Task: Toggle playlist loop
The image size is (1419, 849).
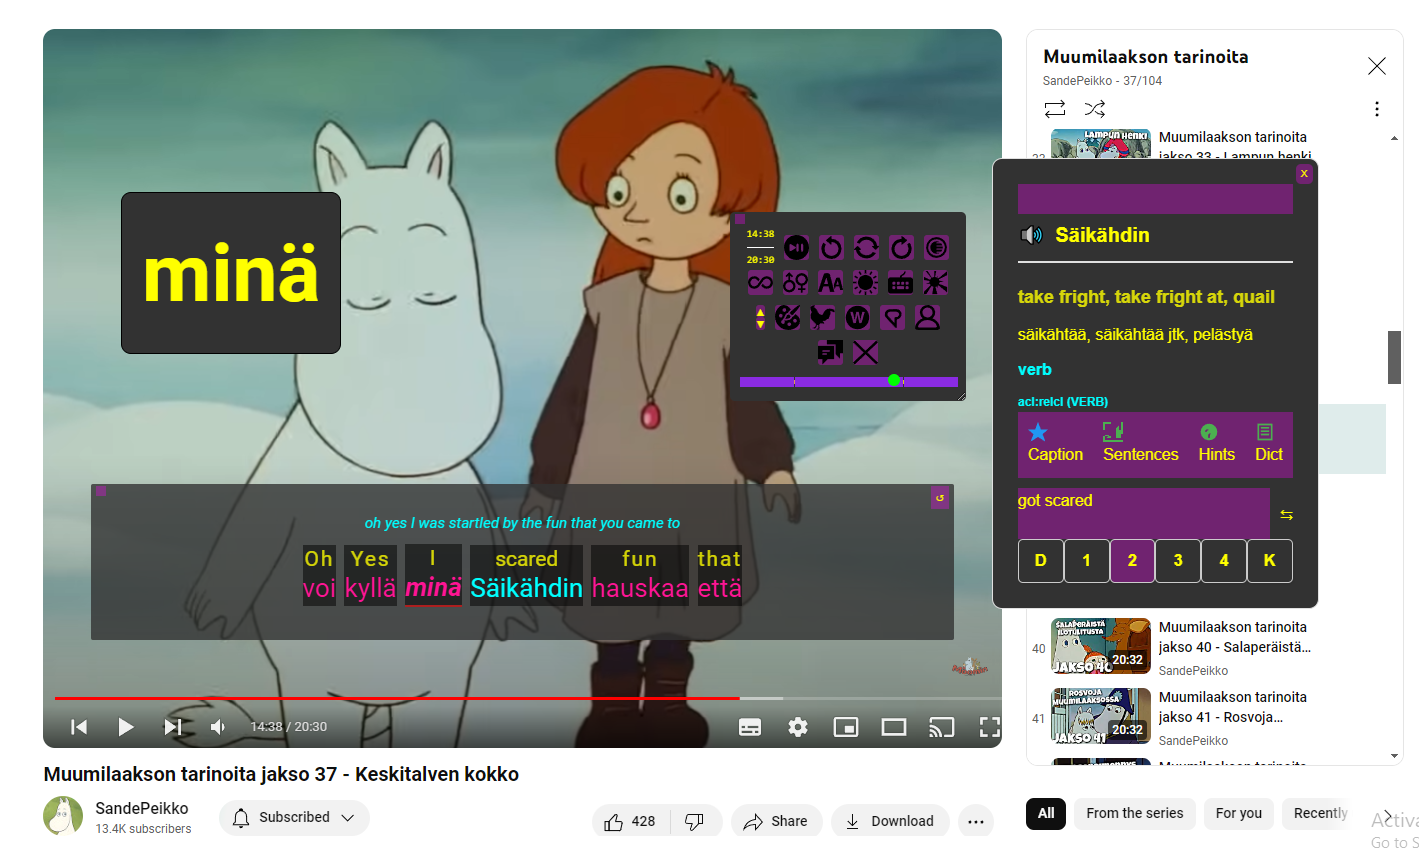Action: (1055, 108)
